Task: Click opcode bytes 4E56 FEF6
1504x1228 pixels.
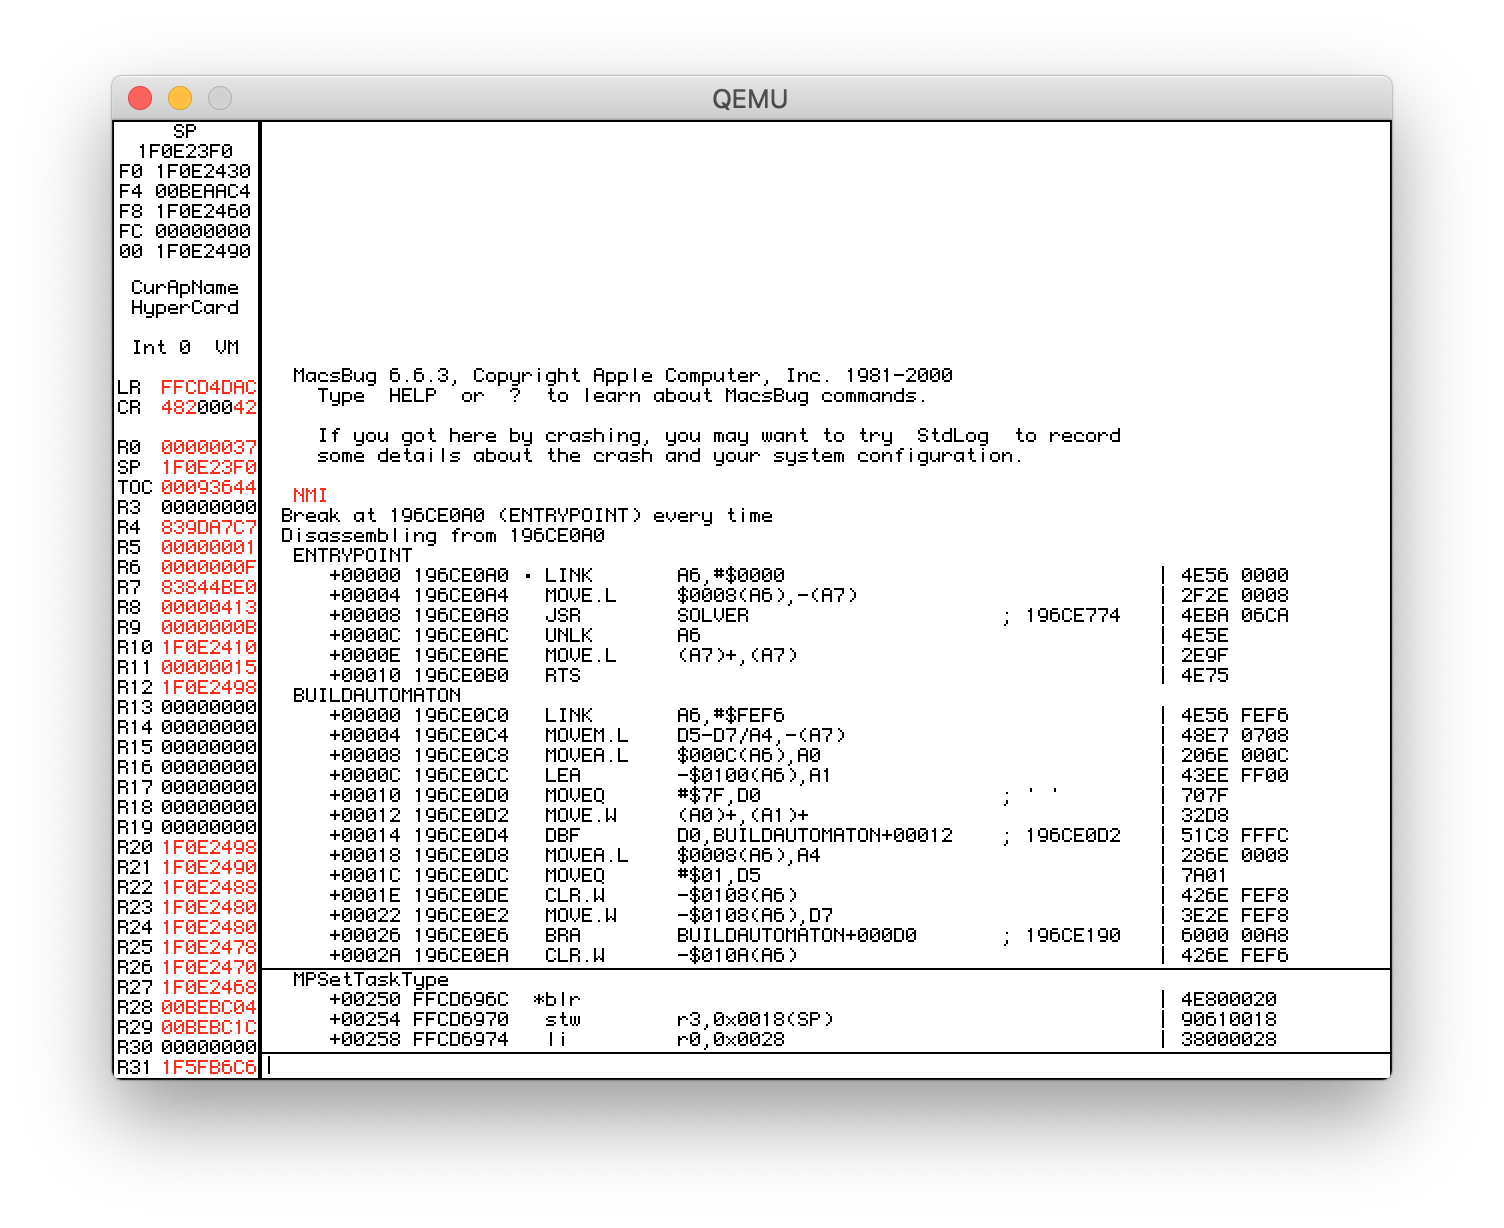Action: [x=1235, y=715]
